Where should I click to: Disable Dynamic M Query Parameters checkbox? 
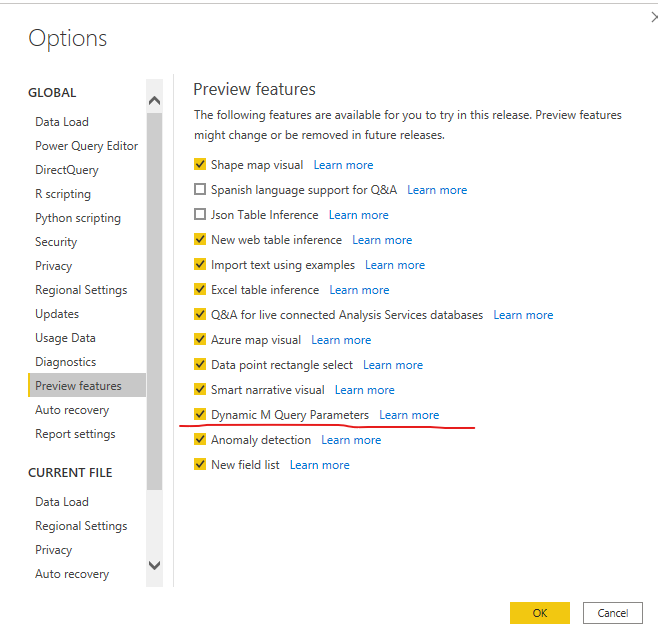pos(200,414)
